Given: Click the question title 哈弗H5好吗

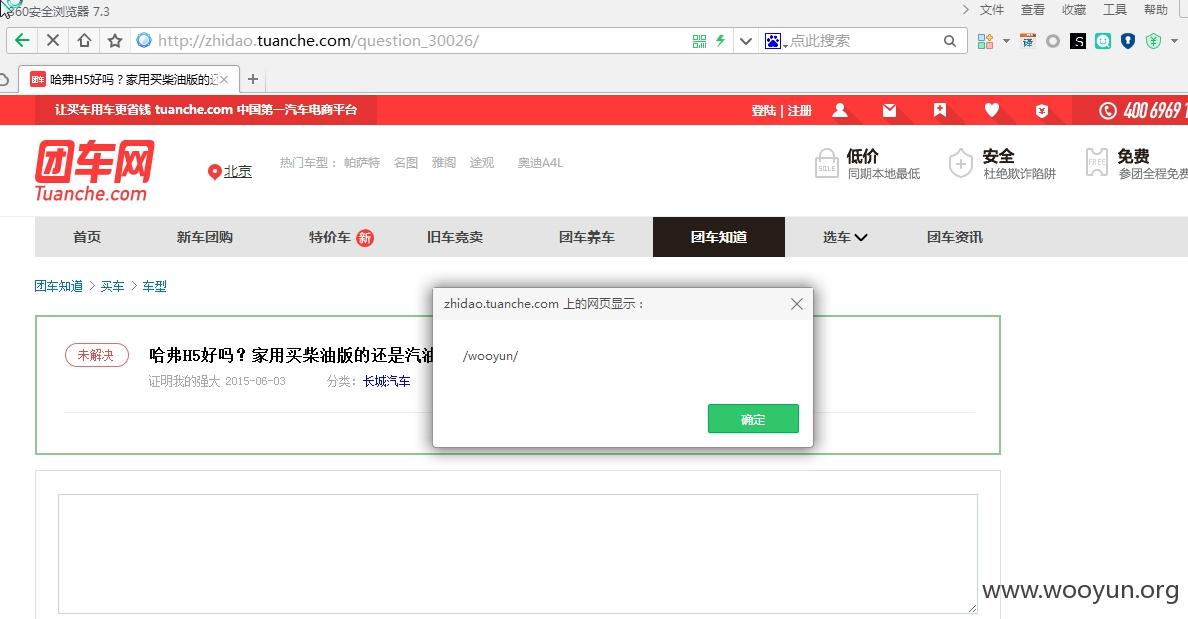Looking at the screenshot, I should coord(291,355).
